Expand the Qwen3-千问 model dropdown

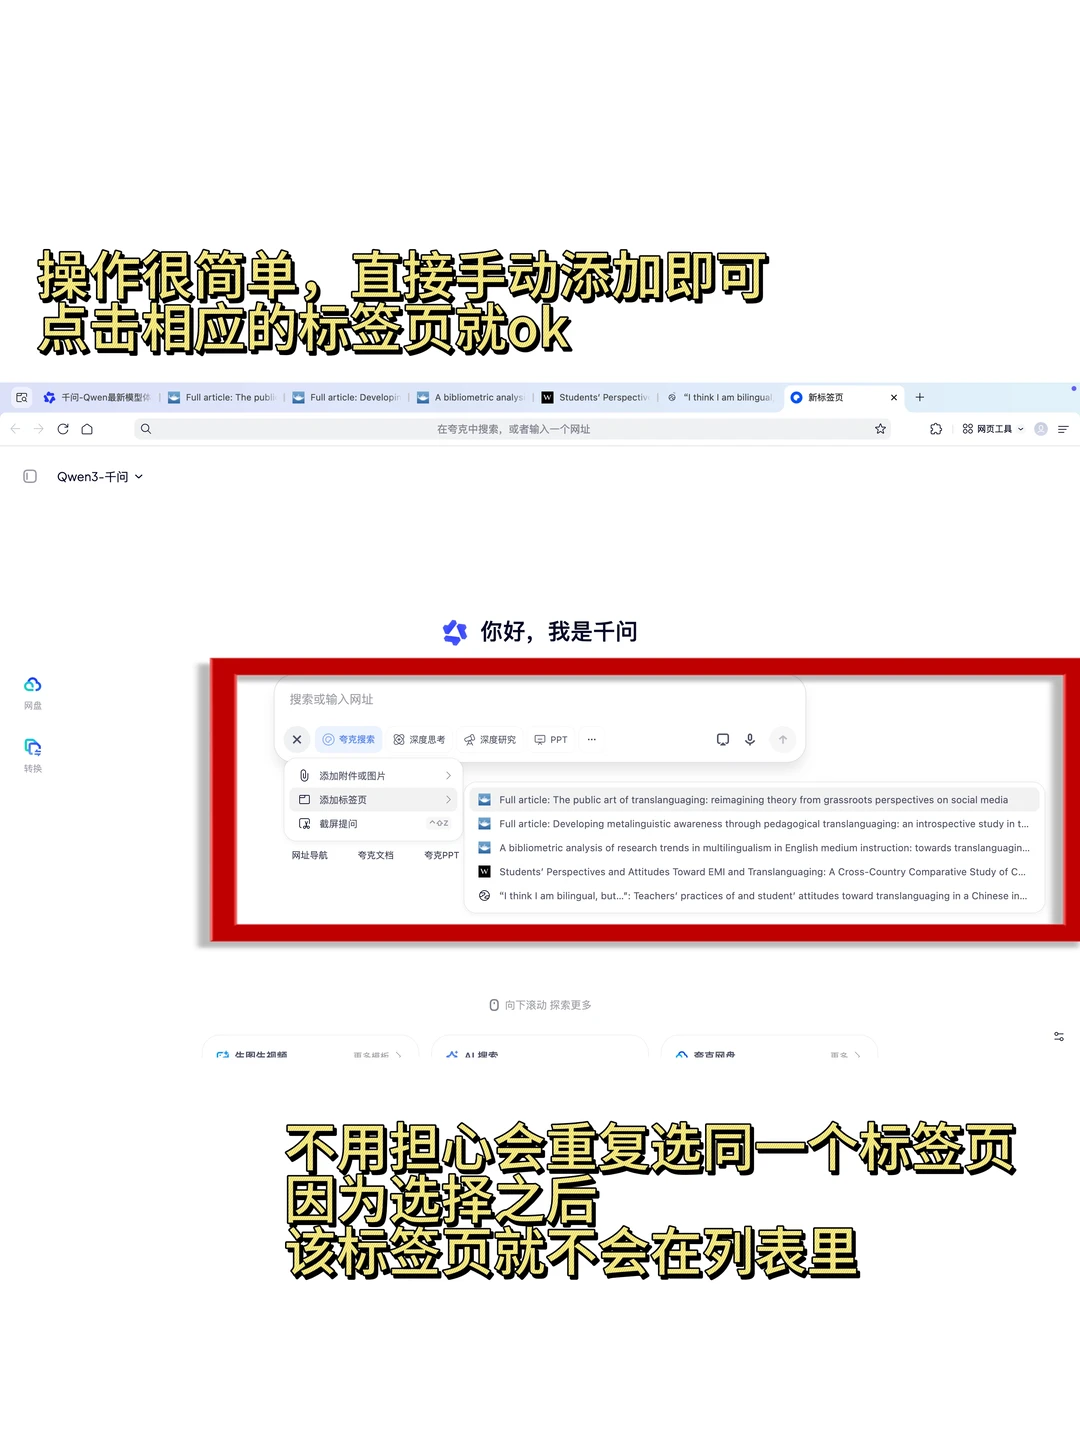point(100,477)
